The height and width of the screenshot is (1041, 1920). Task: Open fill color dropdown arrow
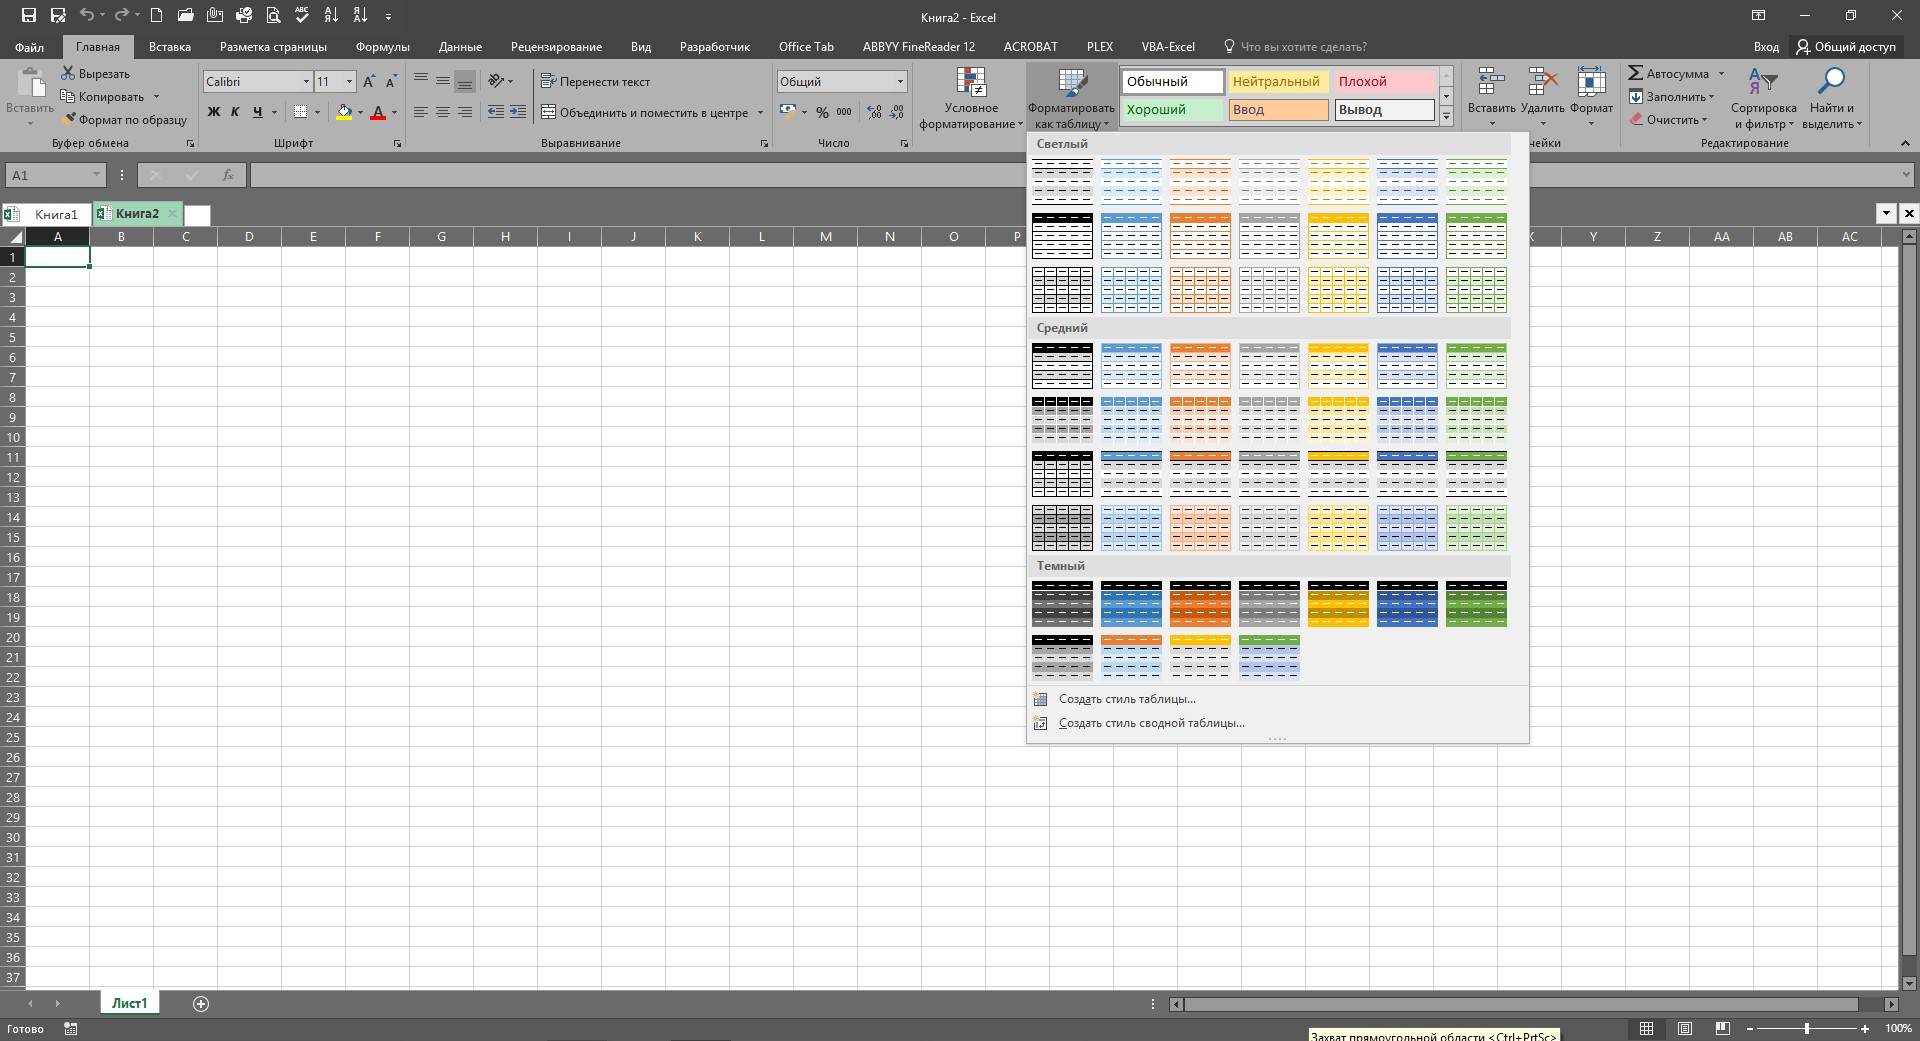coord(360,112)
